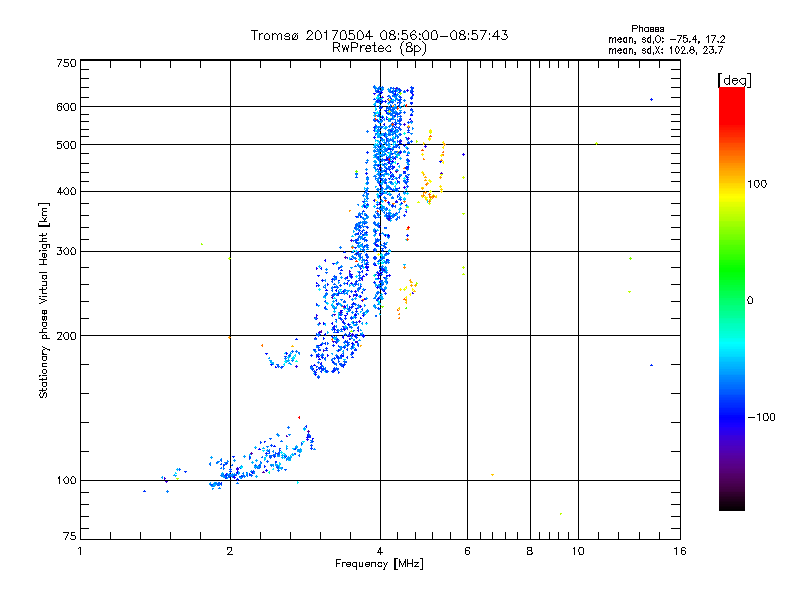Click the plot title 'Tromsø 20170504 08:56:00-08:57:43'
This screenshot has height=600, width=800.
(x=379, y=35)
